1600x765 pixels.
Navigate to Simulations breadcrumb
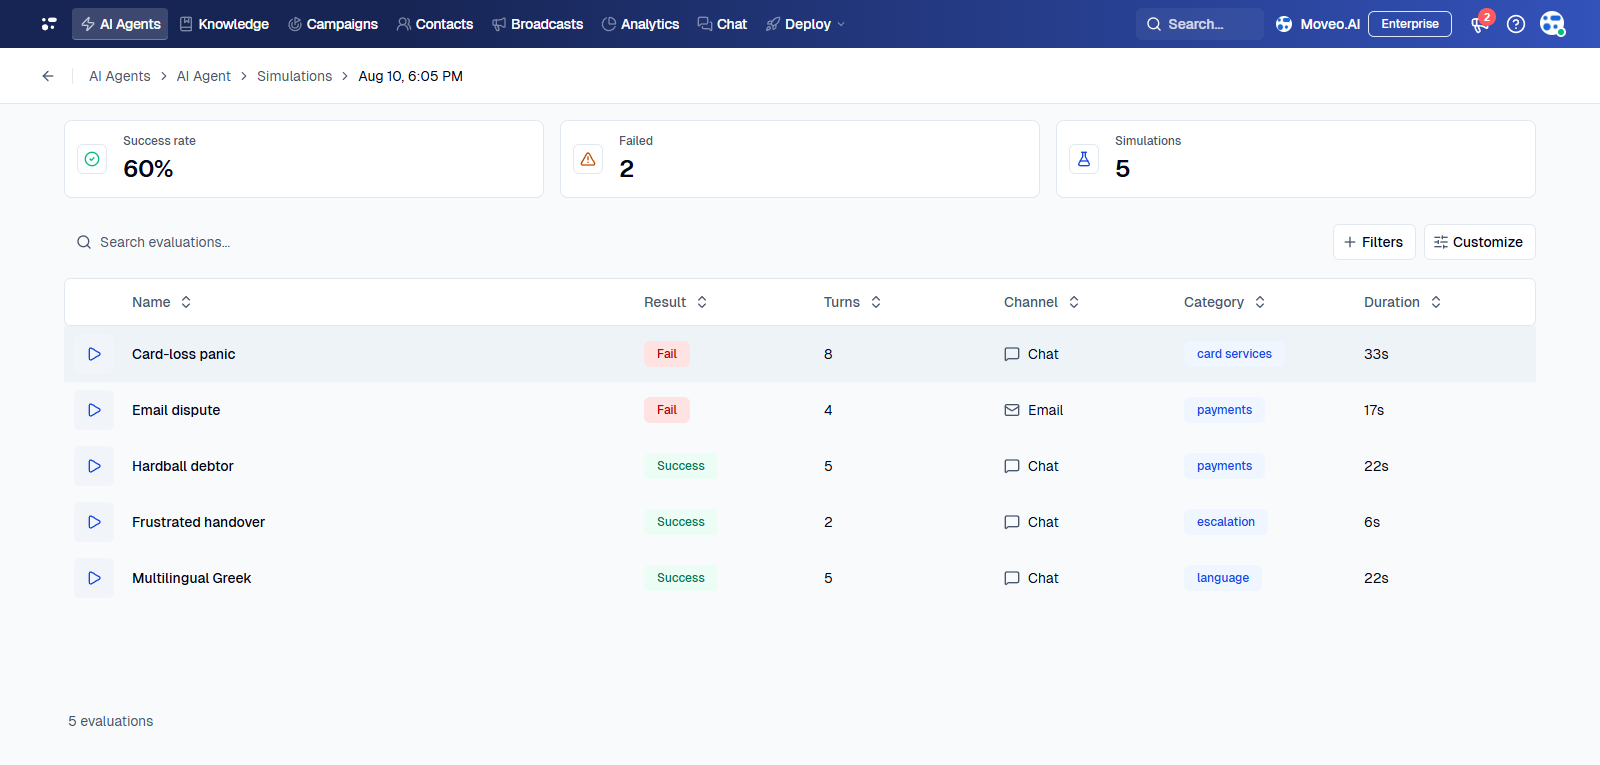tap(294, 76)
